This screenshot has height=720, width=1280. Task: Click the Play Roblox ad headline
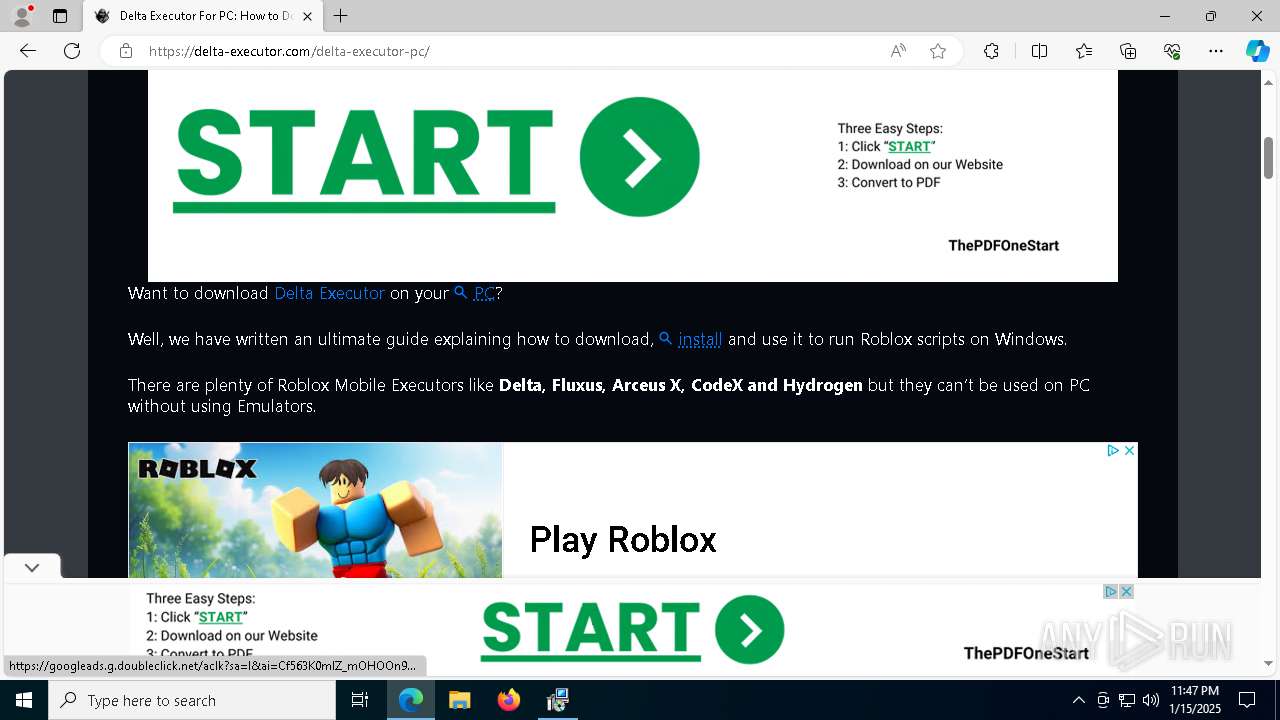click(623, 540)
